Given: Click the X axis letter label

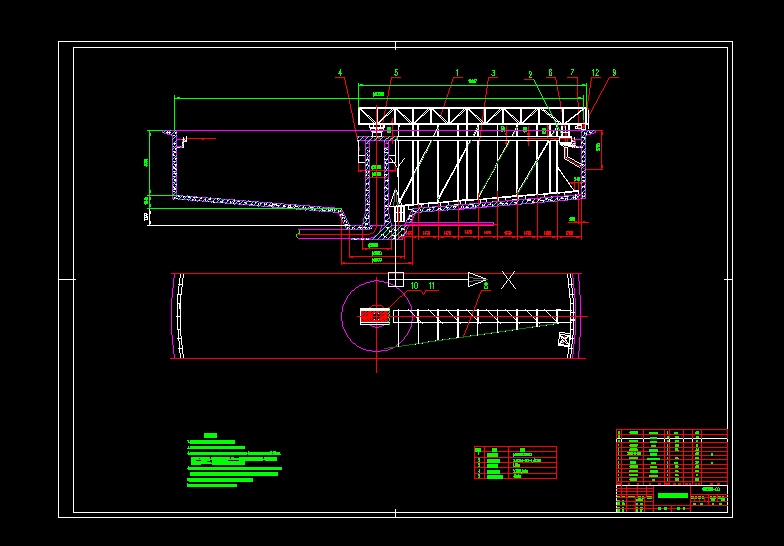Looking at the screenshot, I should click(x=508, y=280).
